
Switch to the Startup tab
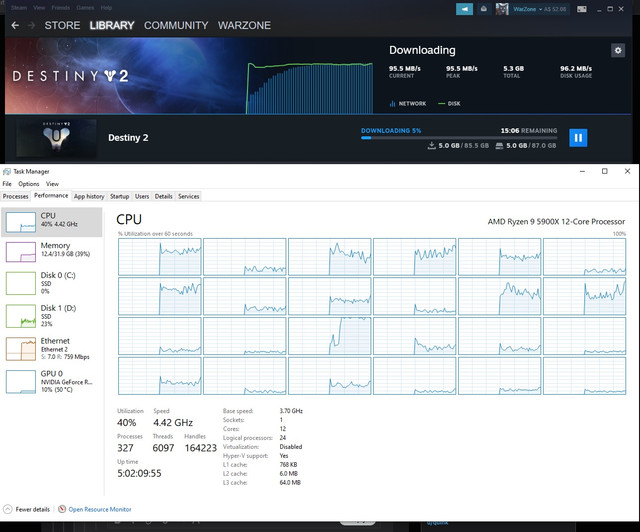click(x=120, y=196)
